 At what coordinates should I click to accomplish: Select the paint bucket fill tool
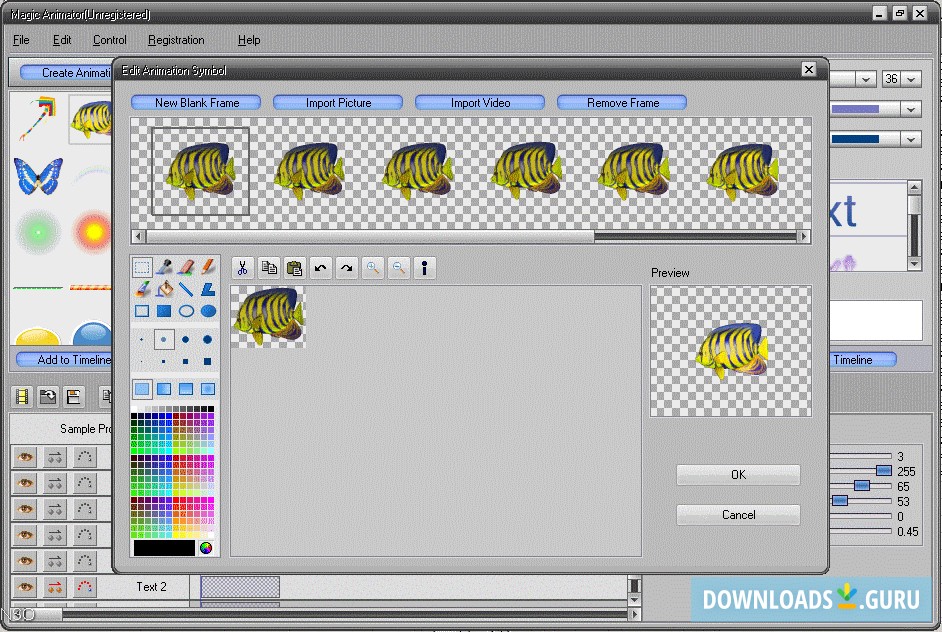click(x=164, y=289)
